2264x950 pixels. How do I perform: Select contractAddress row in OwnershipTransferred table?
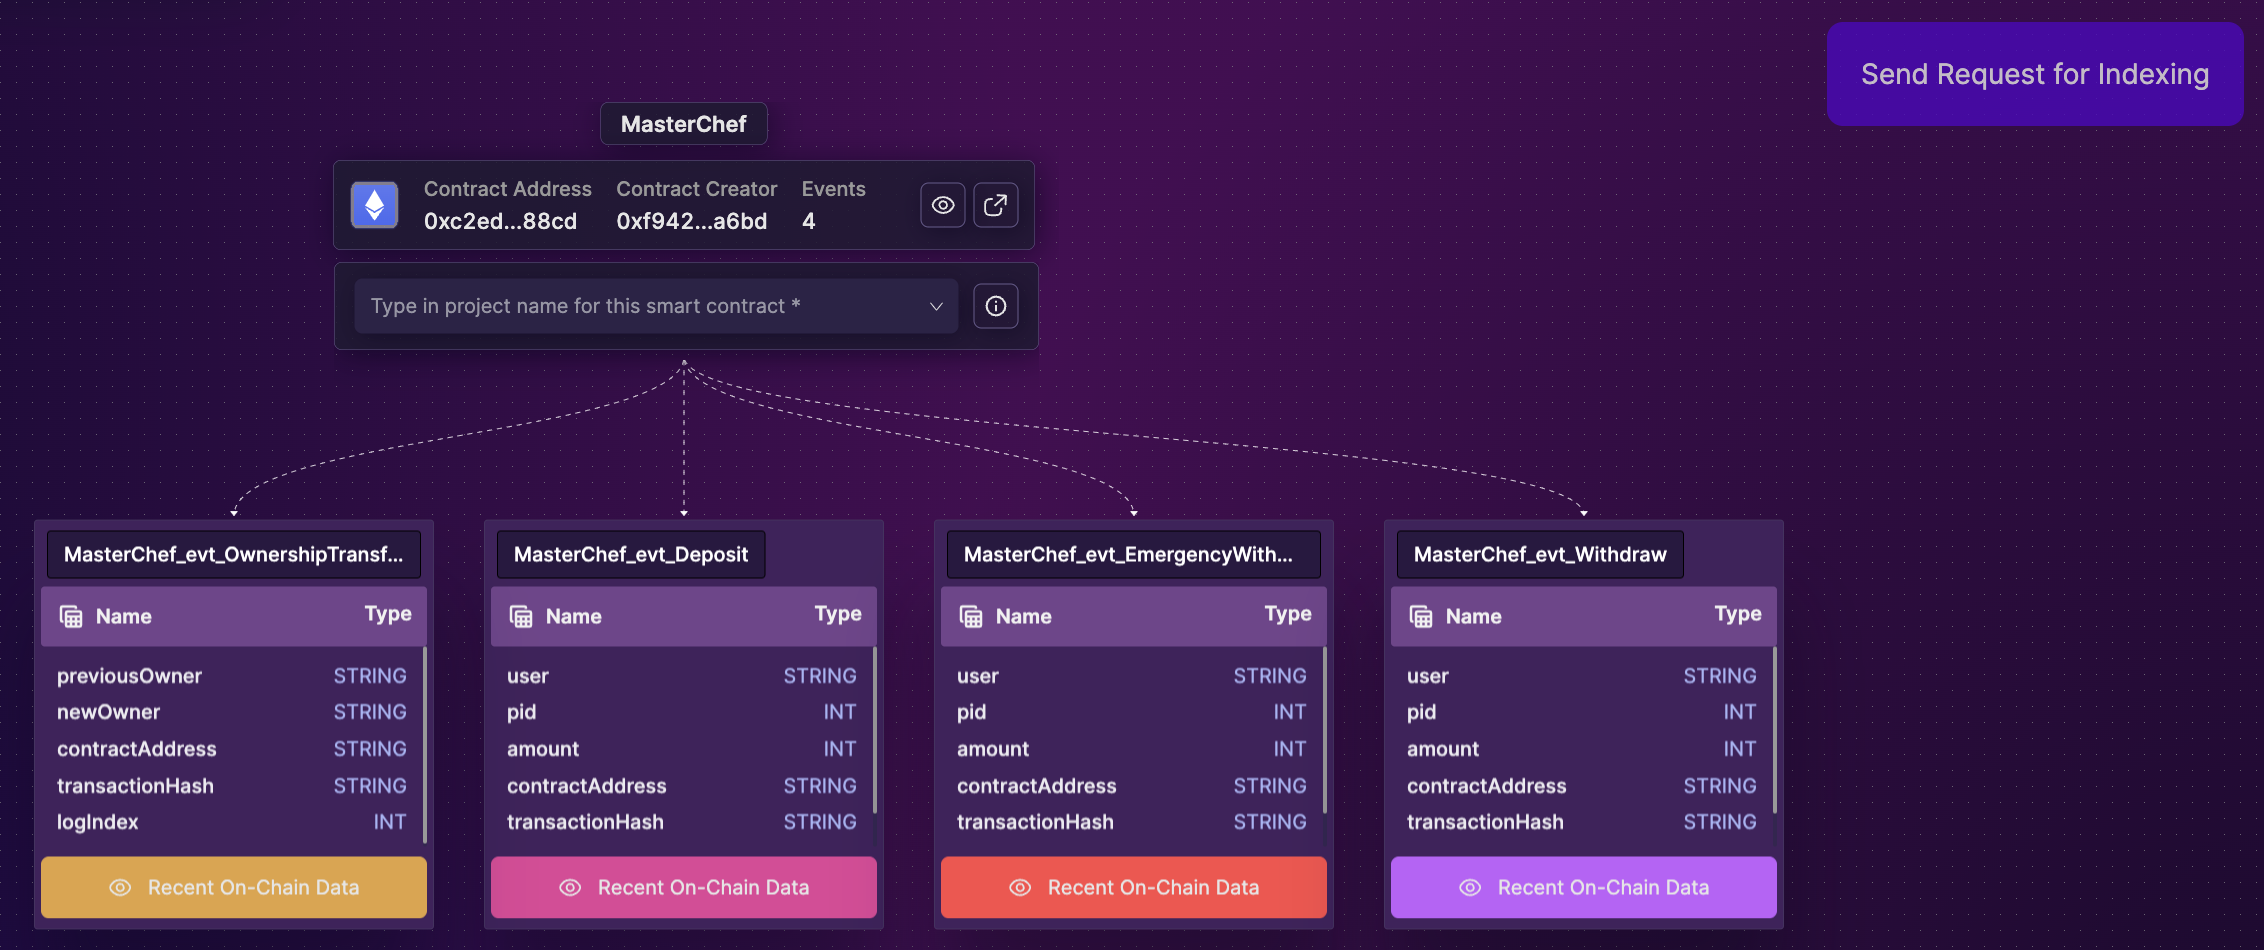232,749
